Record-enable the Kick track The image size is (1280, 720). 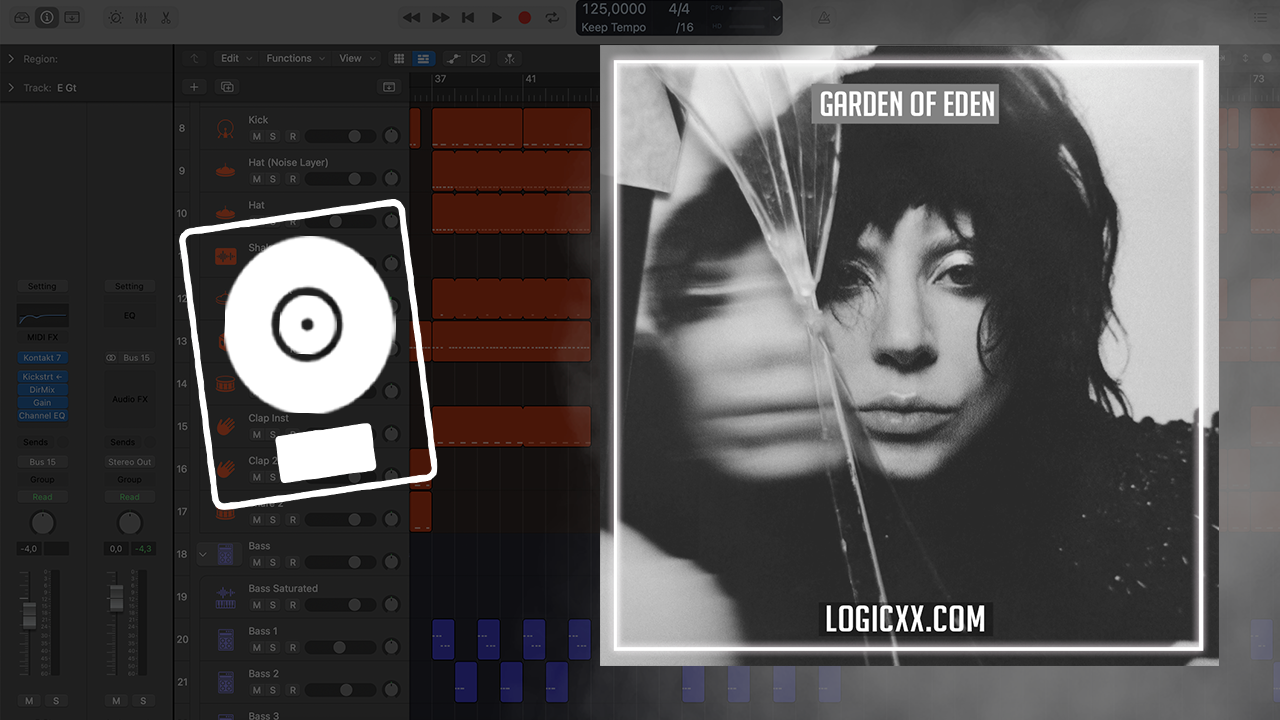[292, 136]
